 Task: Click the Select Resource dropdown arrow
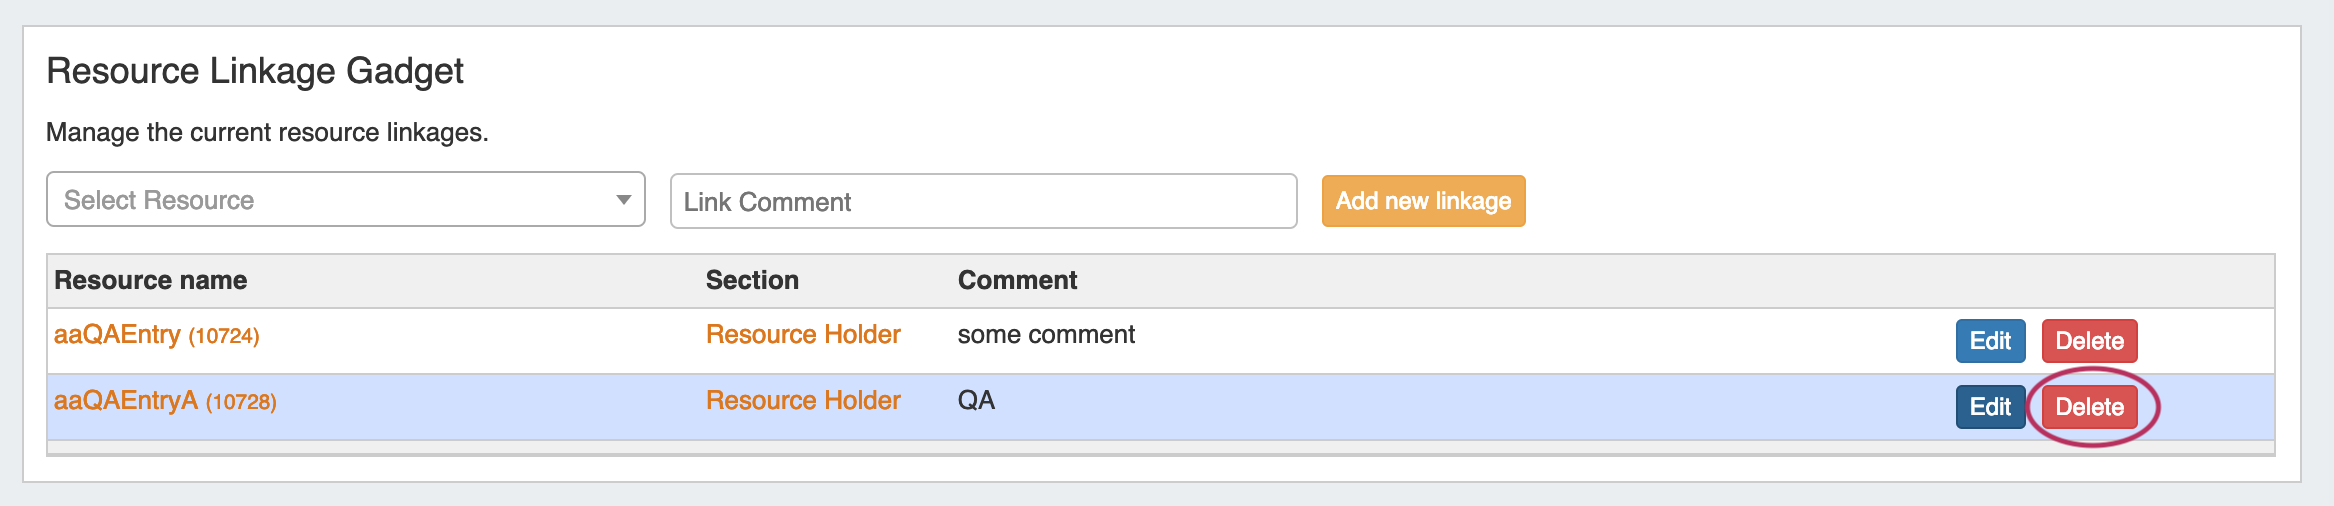(x=623, y=200)
